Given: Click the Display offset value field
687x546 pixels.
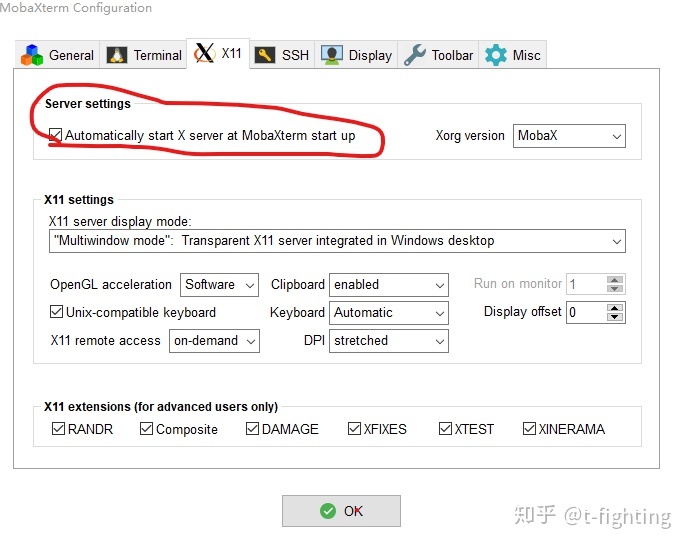Looking at the screenshot, I should pos(586,312).
